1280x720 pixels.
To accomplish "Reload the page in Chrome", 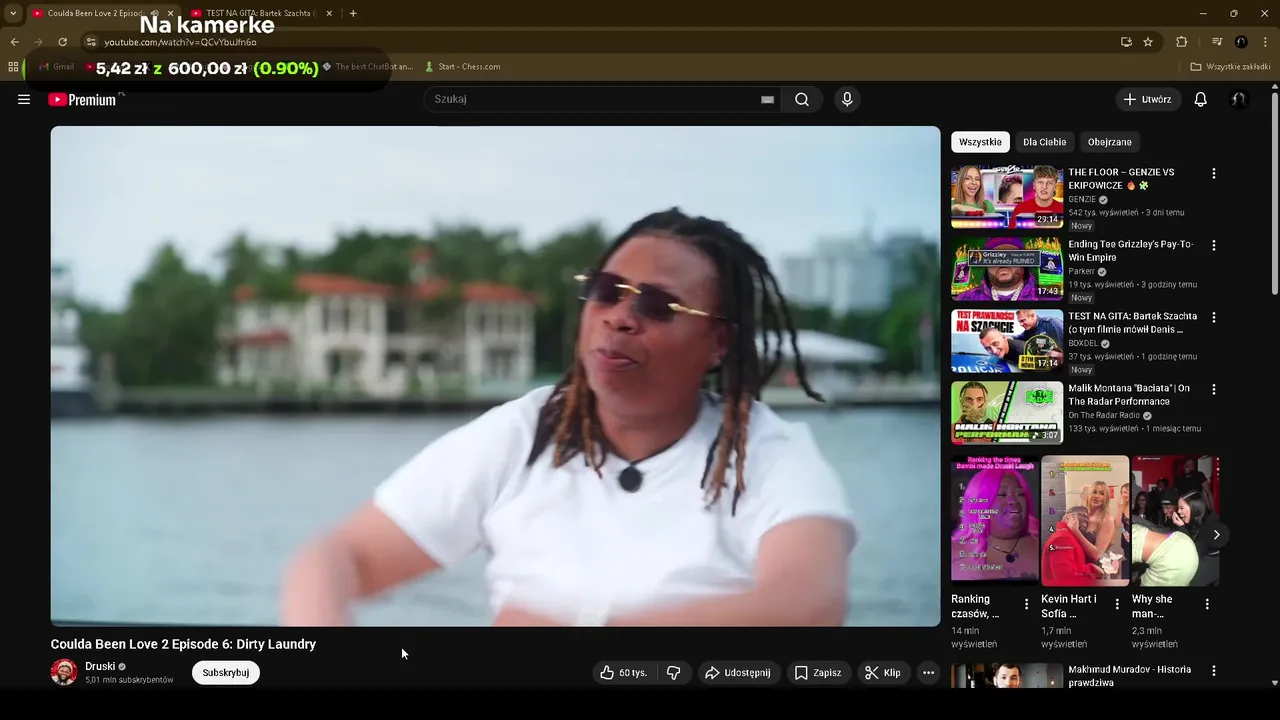I will (62, 42).
